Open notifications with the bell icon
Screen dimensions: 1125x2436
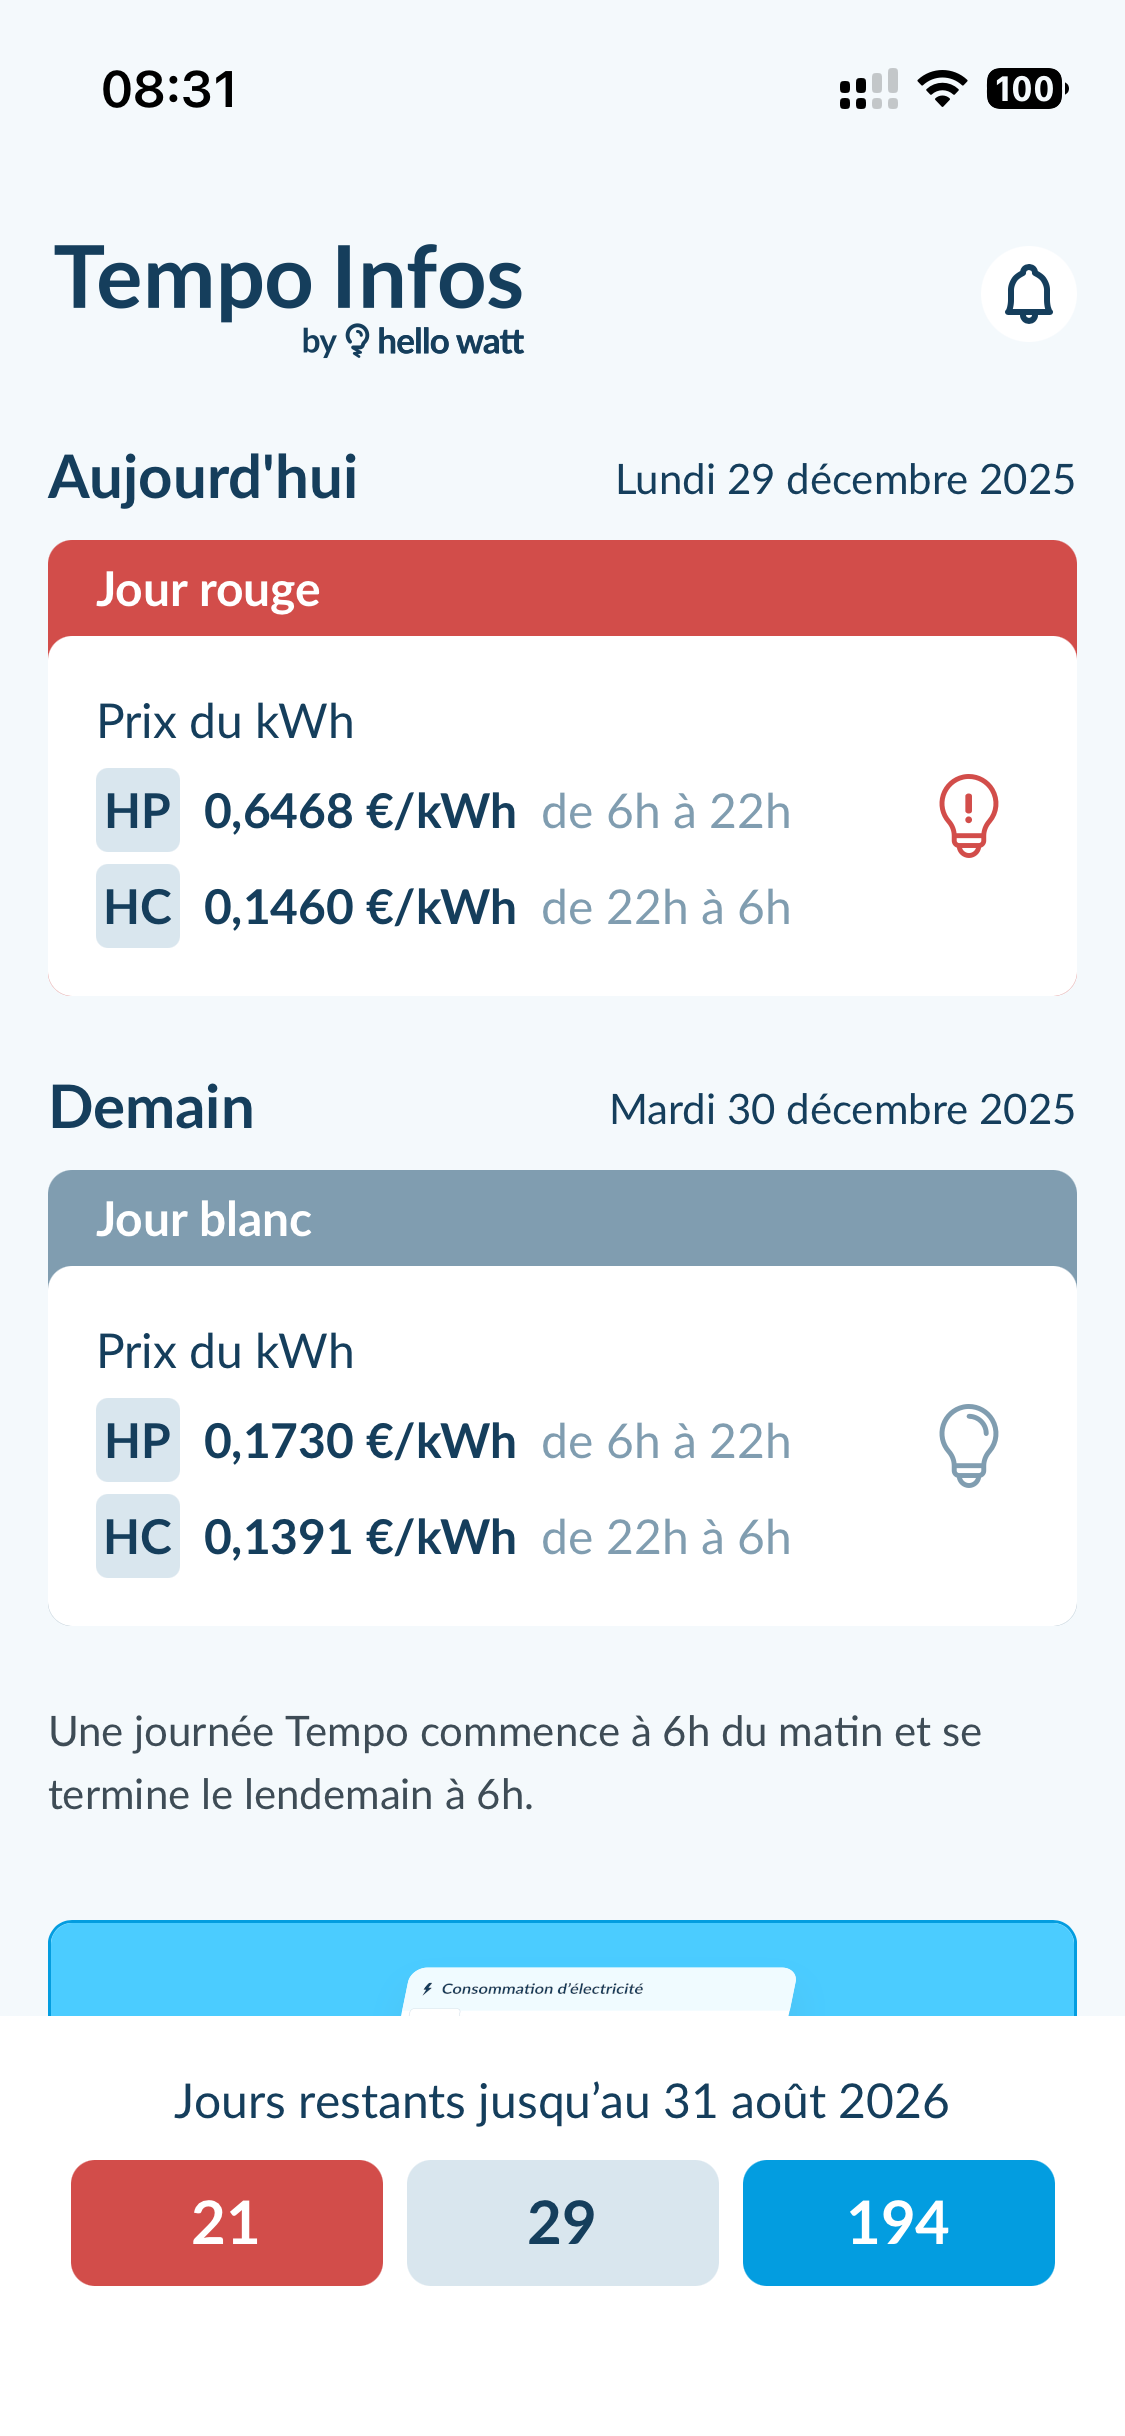click(1028, 294)
